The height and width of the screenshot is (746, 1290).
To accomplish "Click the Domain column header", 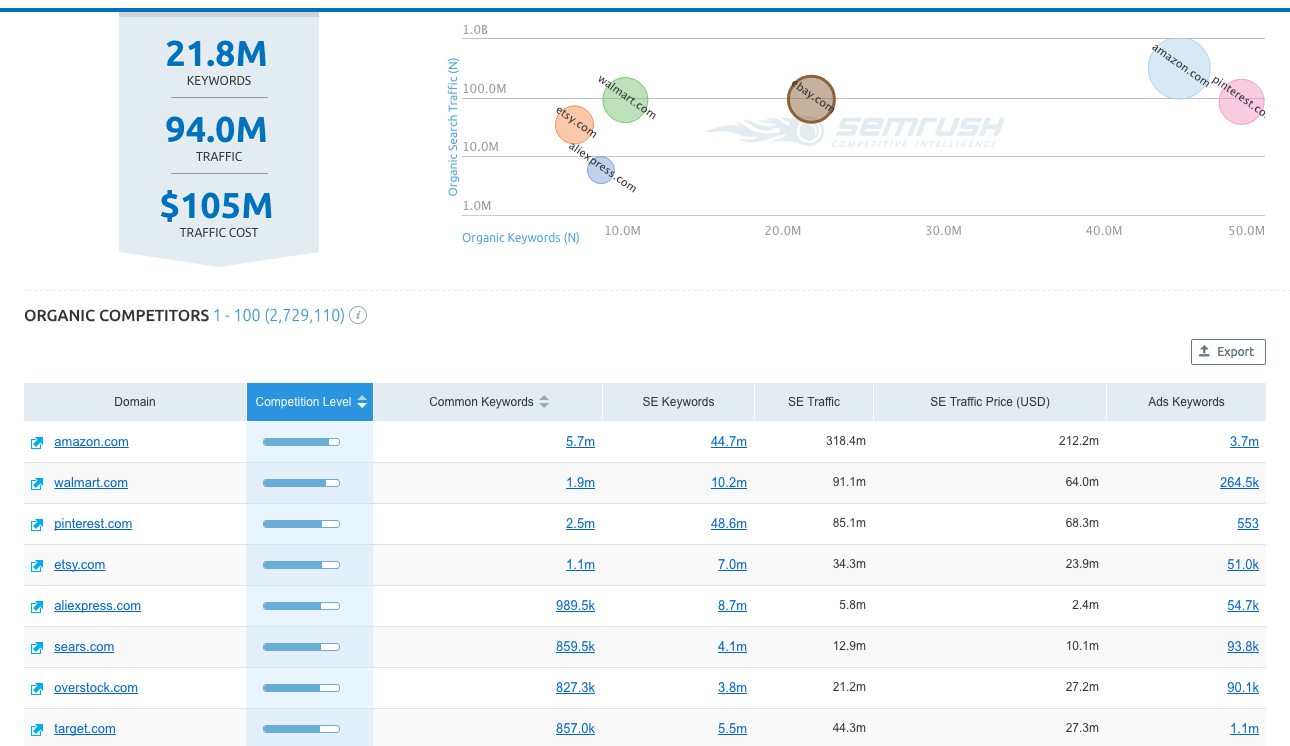I will pos(135,402).
